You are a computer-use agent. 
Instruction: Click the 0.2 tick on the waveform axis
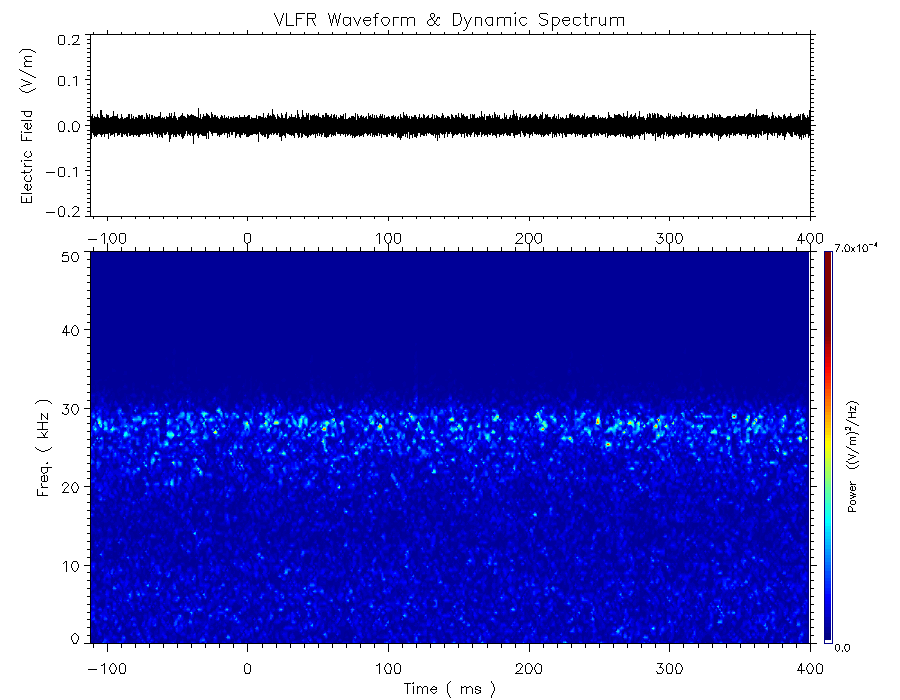tap(68, 39)
